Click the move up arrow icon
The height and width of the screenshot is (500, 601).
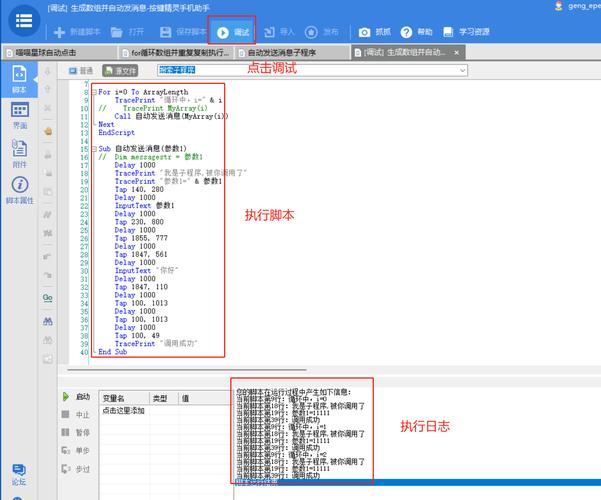[x=48, y=89]
